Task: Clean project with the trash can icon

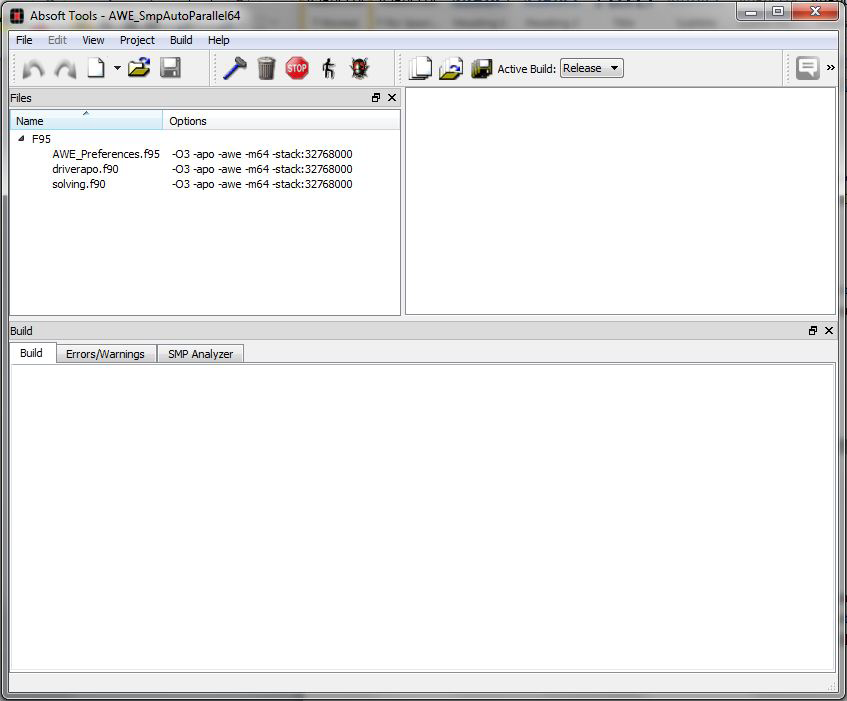Action: [266, 69]
